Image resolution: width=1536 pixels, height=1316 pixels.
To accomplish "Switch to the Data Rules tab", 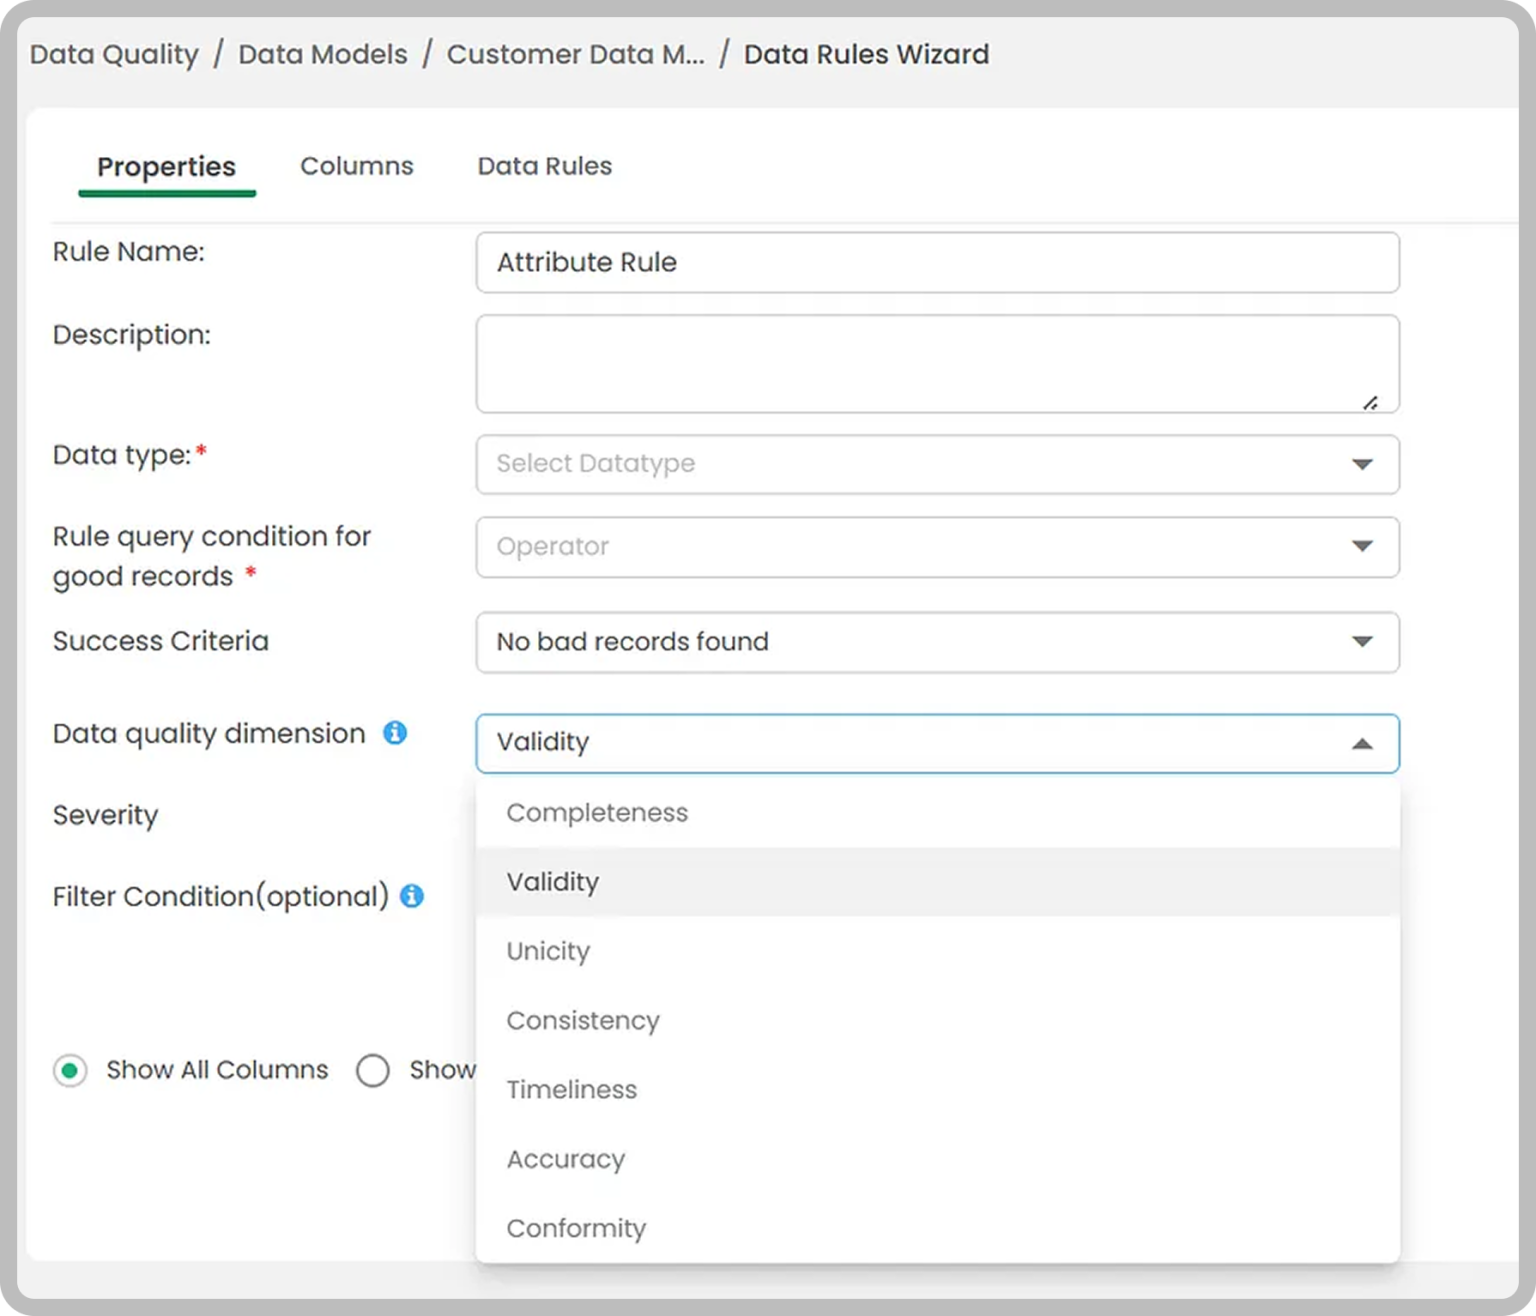I will (x=545, y=166).
